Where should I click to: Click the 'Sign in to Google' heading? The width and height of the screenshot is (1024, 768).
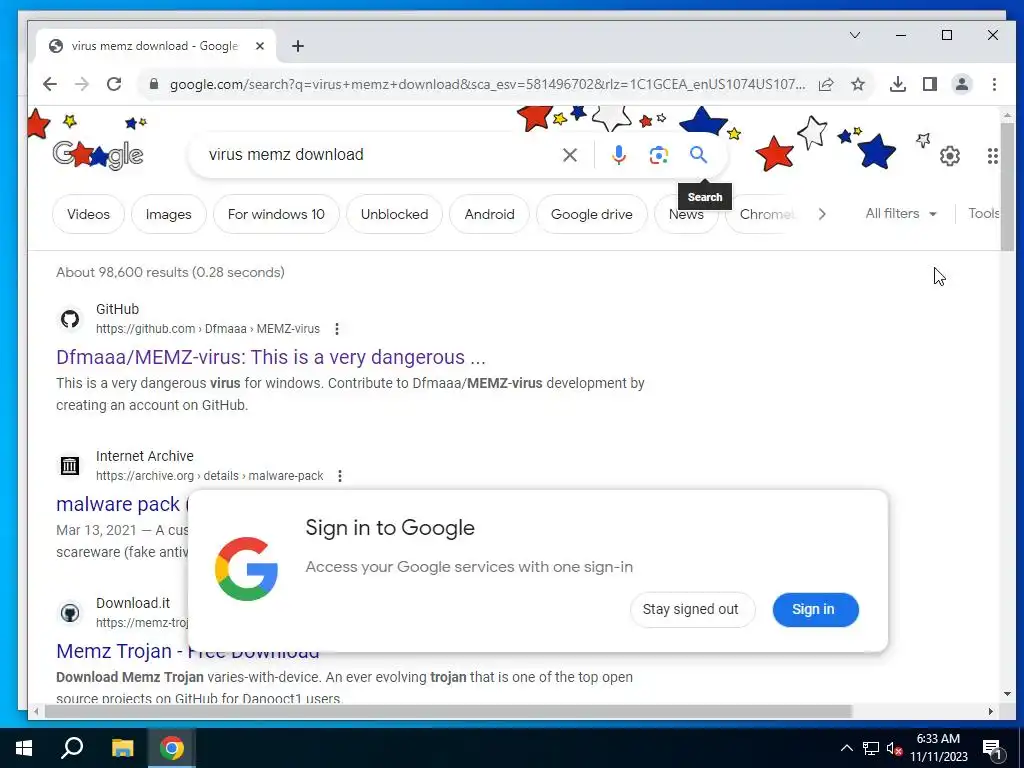(x=390, y=527)
